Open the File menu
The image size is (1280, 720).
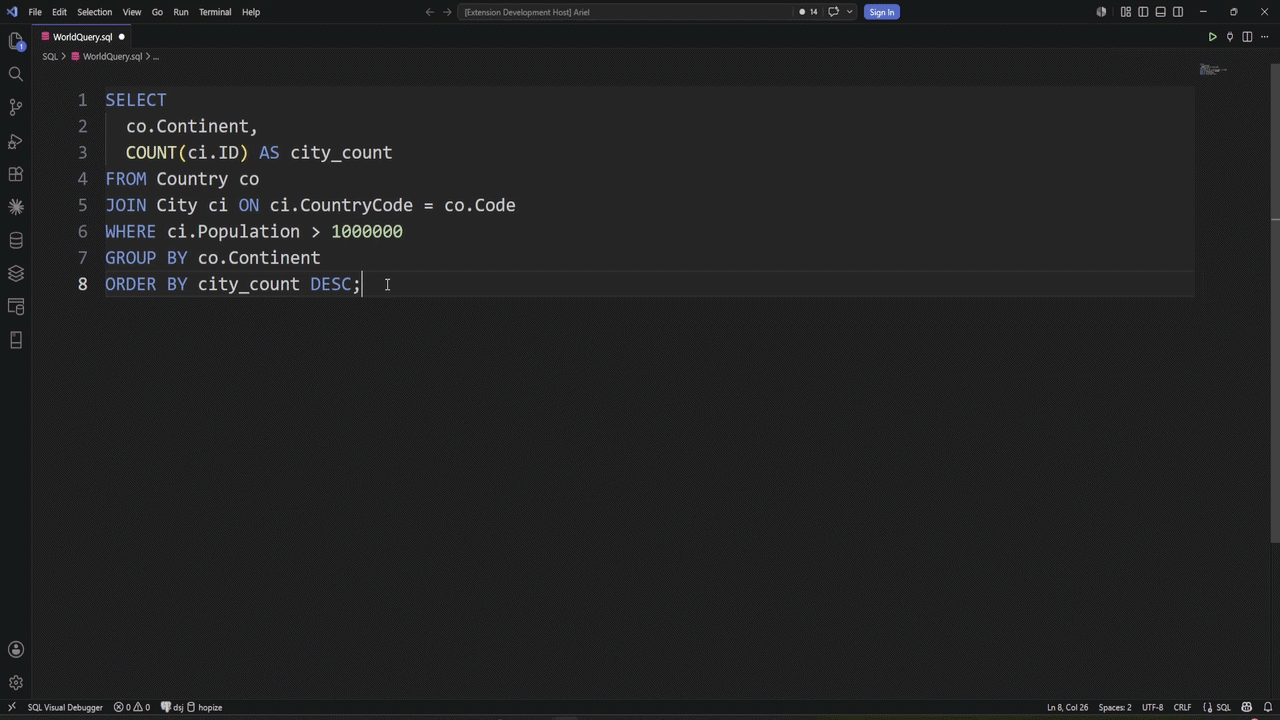pos(35,12)
